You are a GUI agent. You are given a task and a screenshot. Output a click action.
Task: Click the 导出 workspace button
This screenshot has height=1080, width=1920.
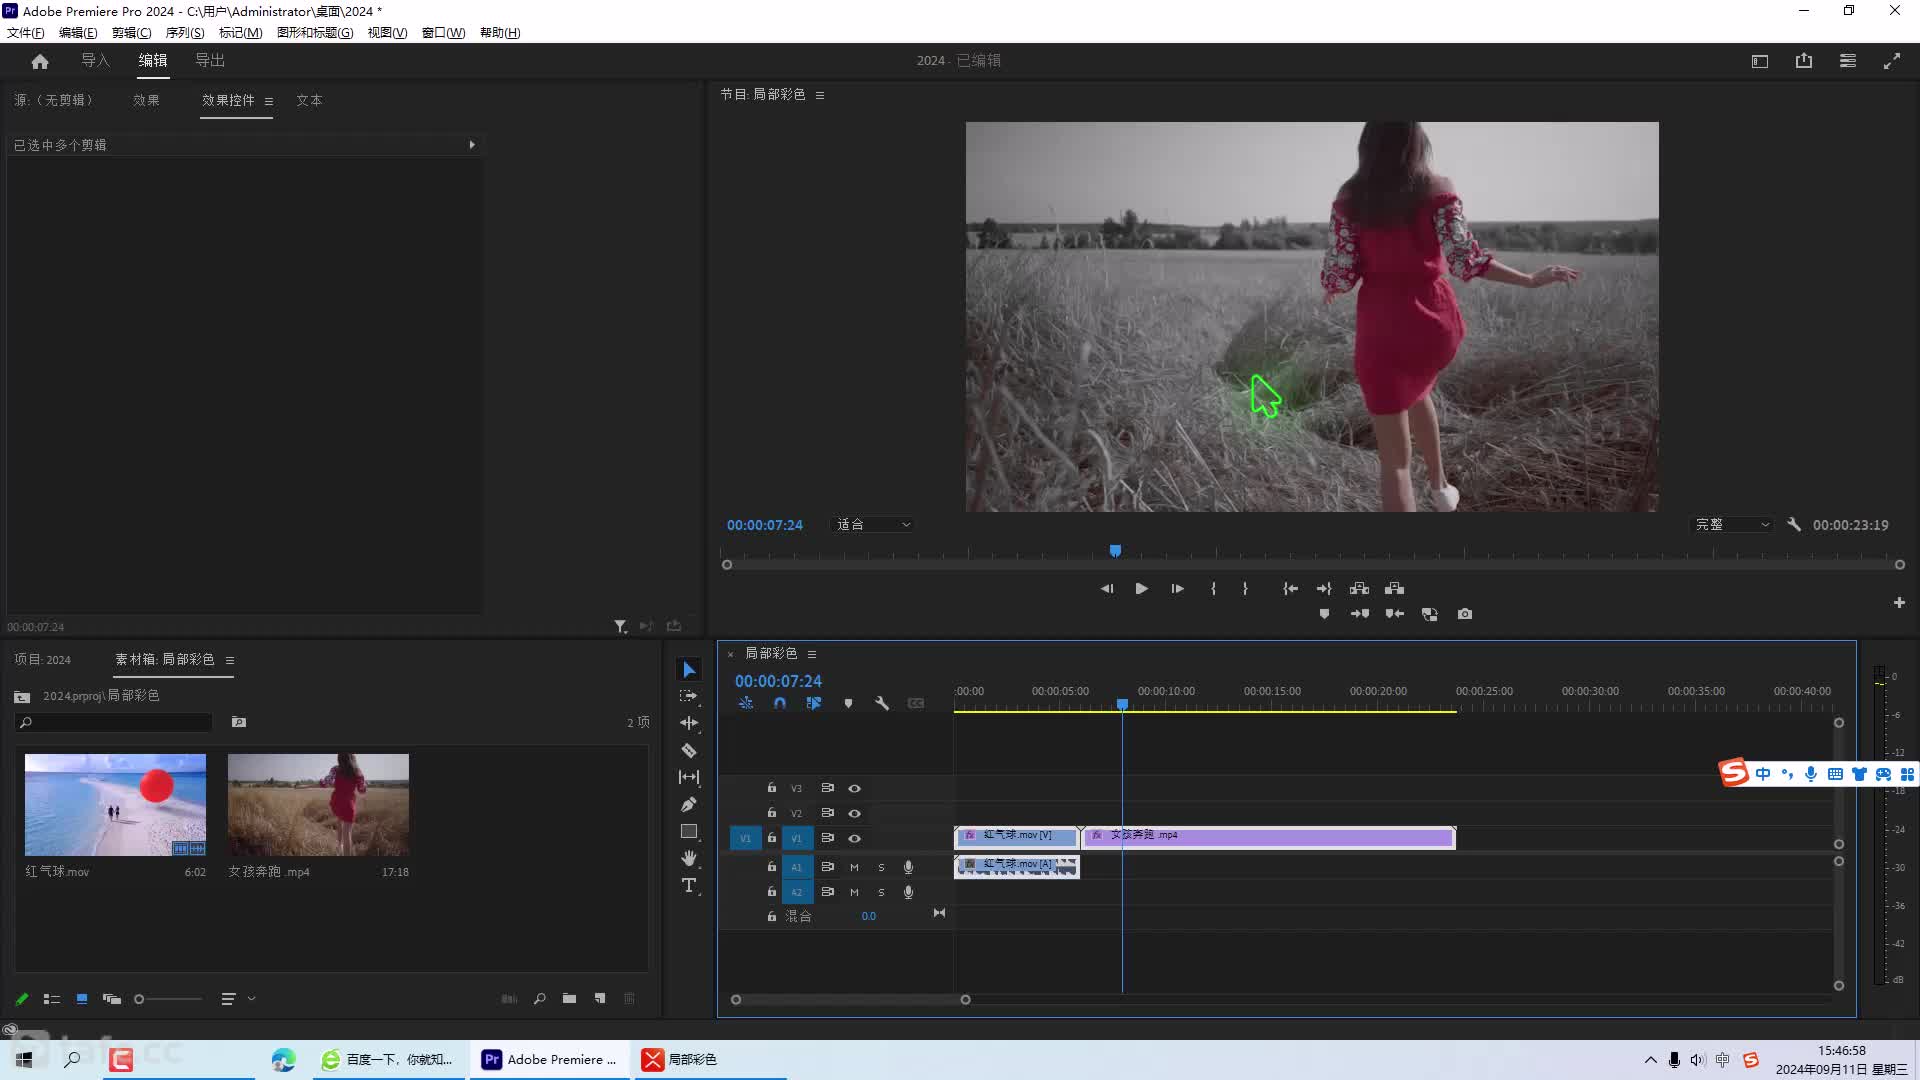(x=210, y=60)
